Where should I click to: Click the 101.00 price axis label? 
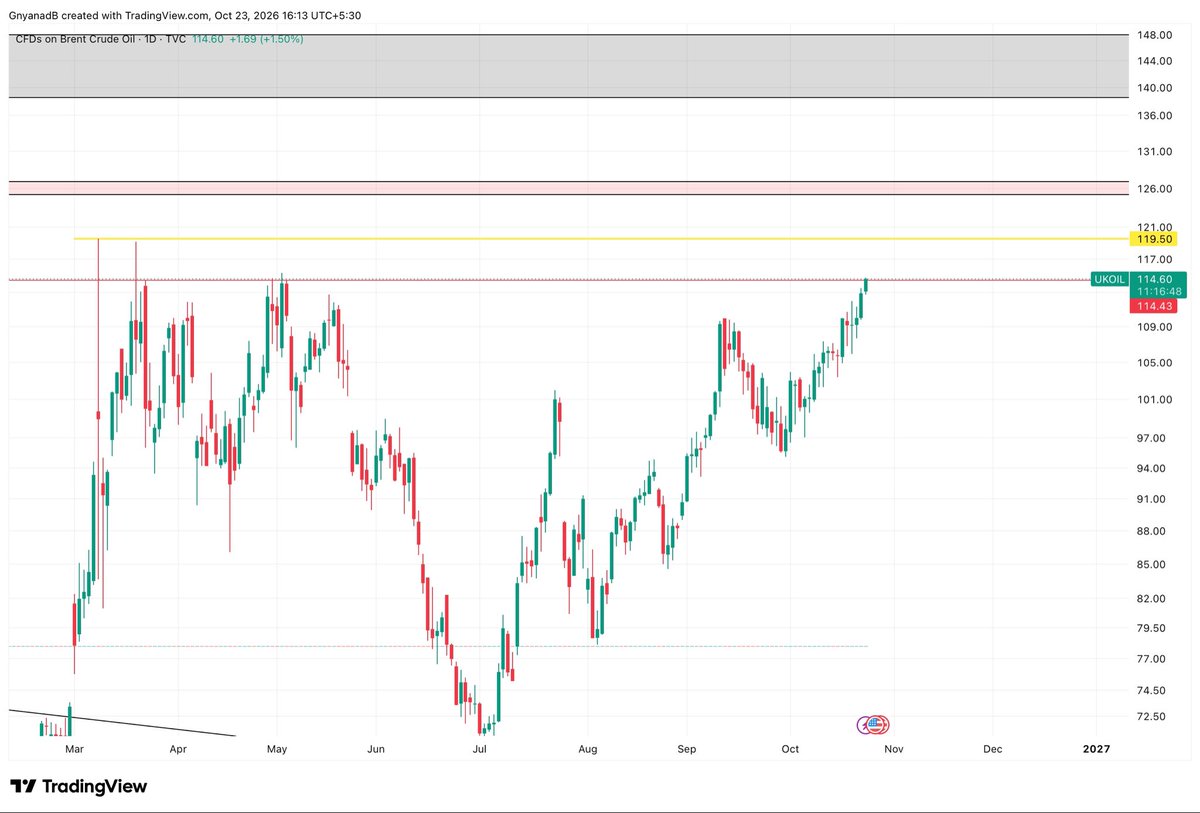[1153, 400]
